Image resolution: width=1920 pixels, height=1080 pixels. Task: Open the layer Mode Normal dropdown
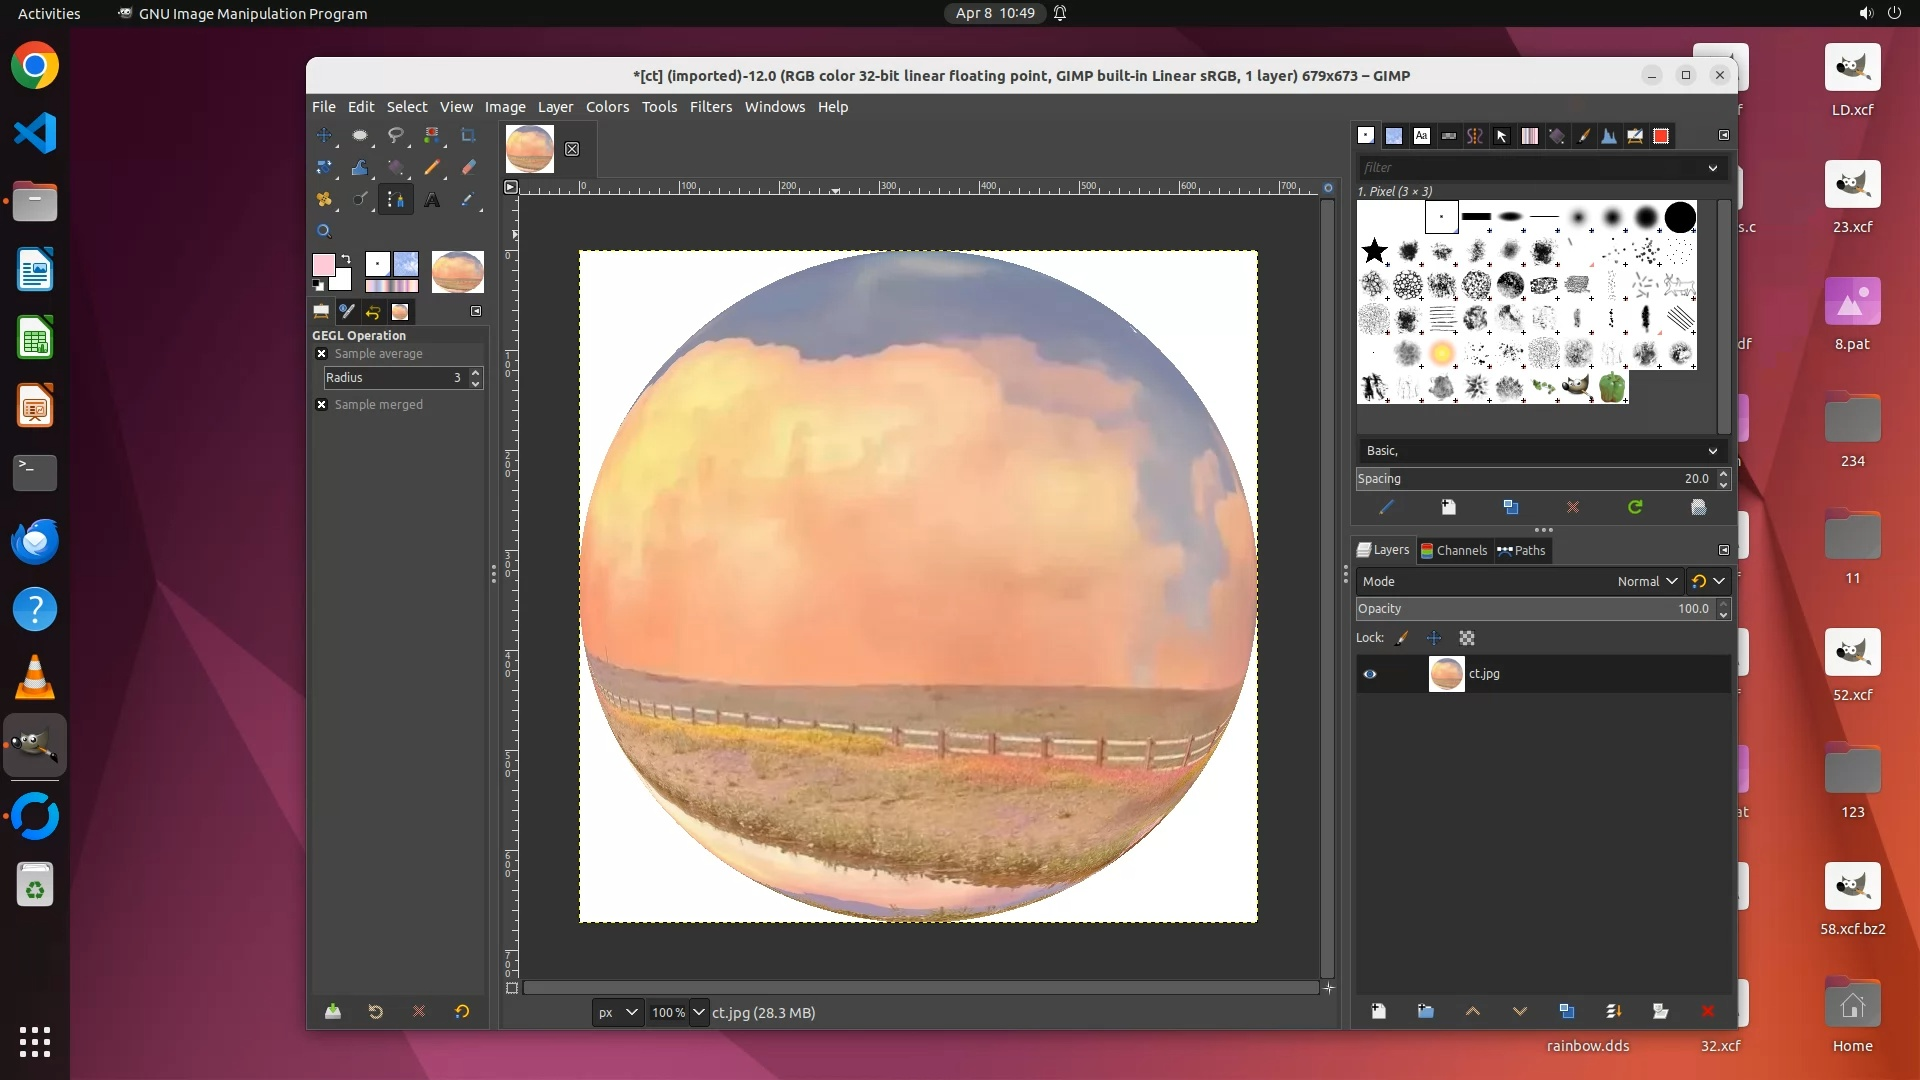point(1646,581)
